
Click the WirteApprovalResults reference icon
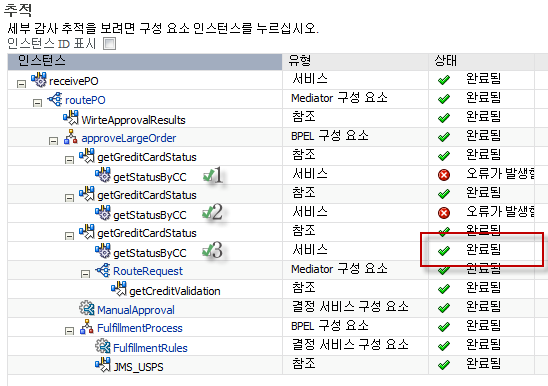71,118
